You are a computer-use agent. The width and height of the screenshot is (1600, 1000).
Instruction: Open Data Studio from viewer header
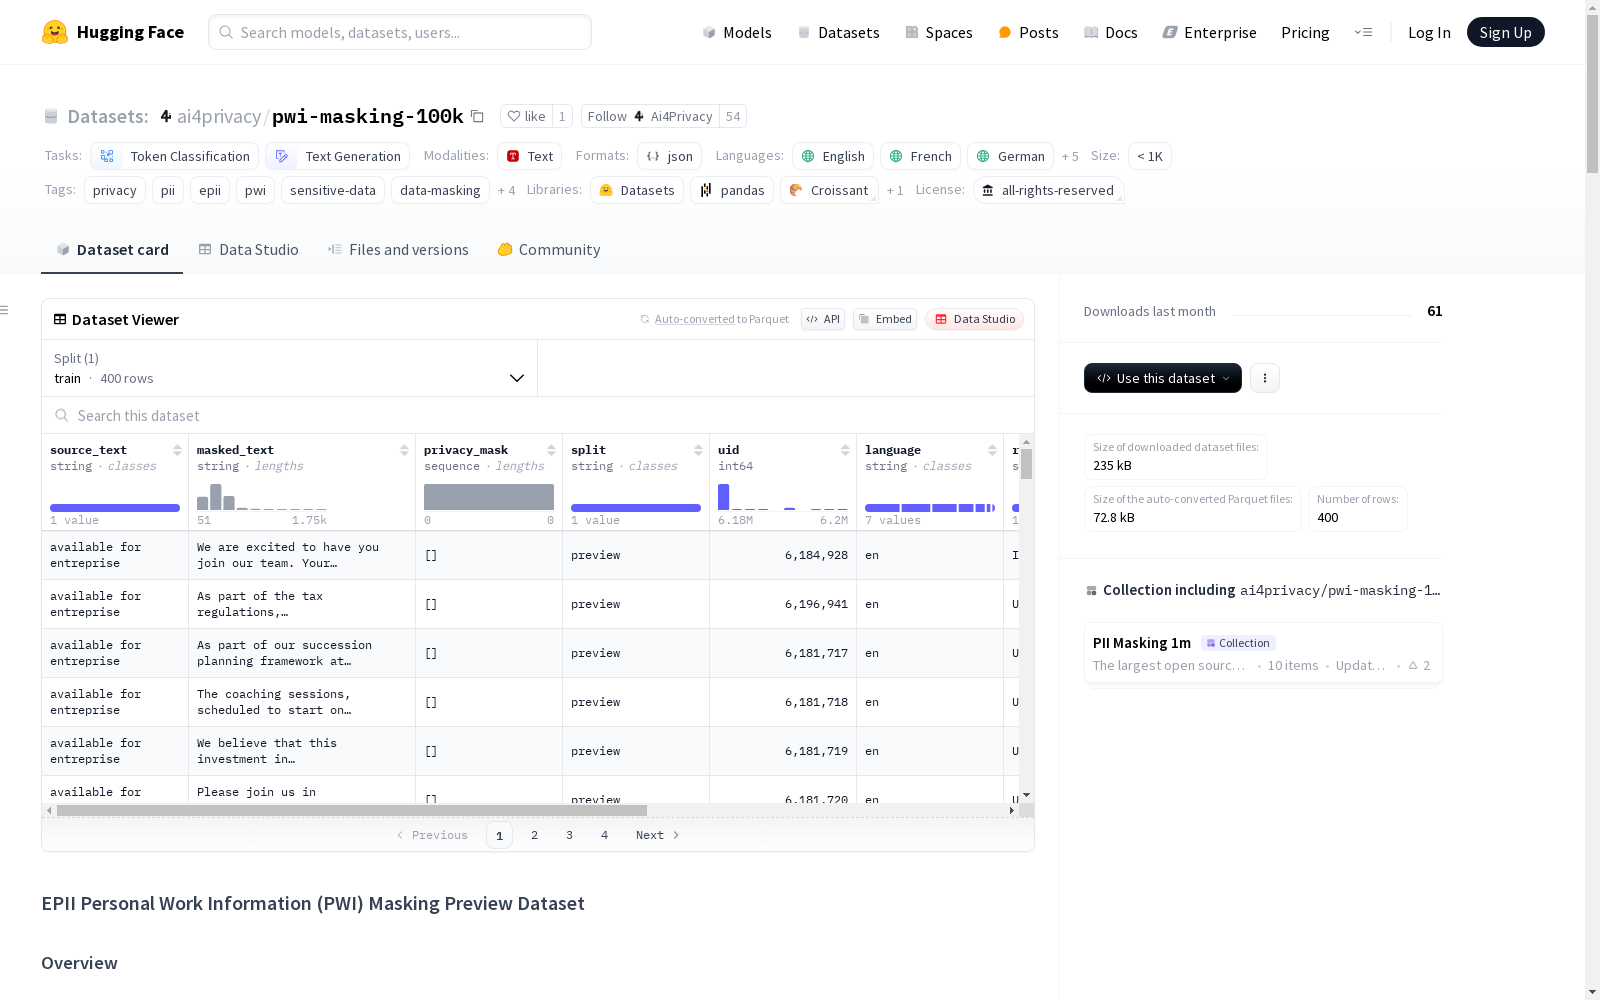pyautogui.click(x=975, y=319)
